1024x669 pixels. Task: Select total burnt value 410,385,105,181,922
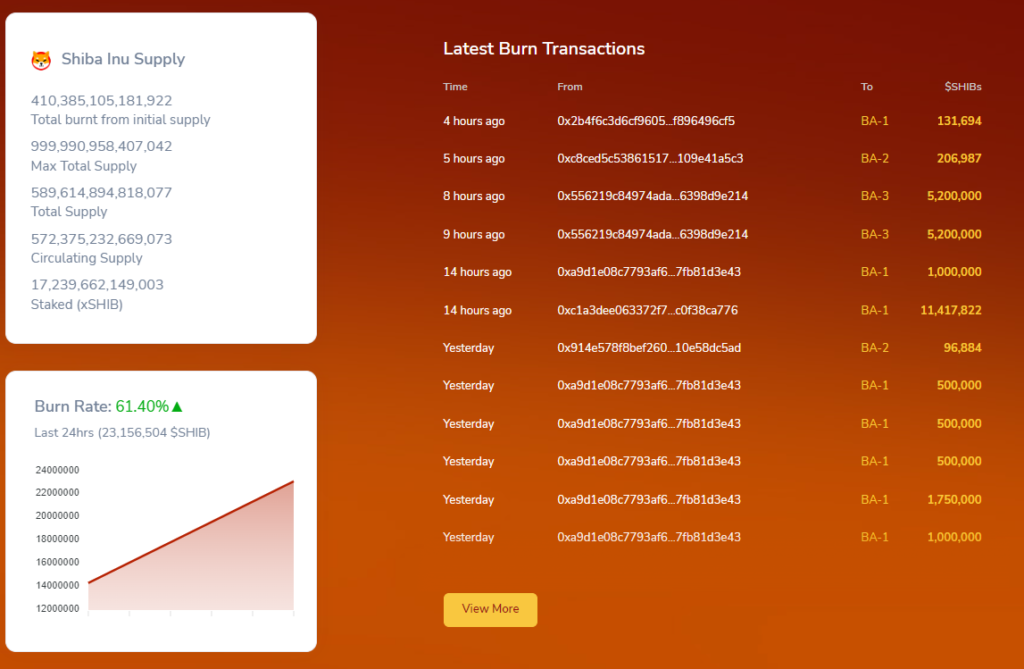coord(101,101)
